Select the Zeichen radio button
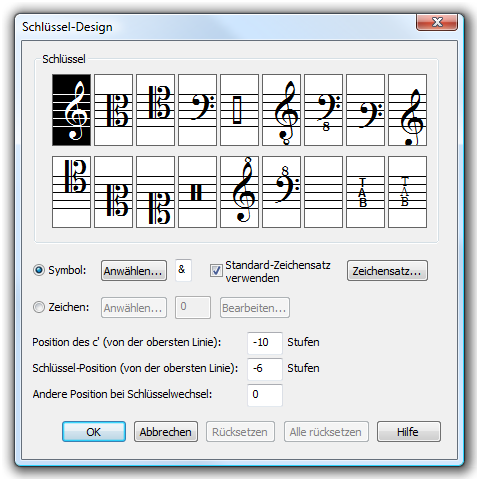This screenshot has width=485, height=487. pos(39,307)
